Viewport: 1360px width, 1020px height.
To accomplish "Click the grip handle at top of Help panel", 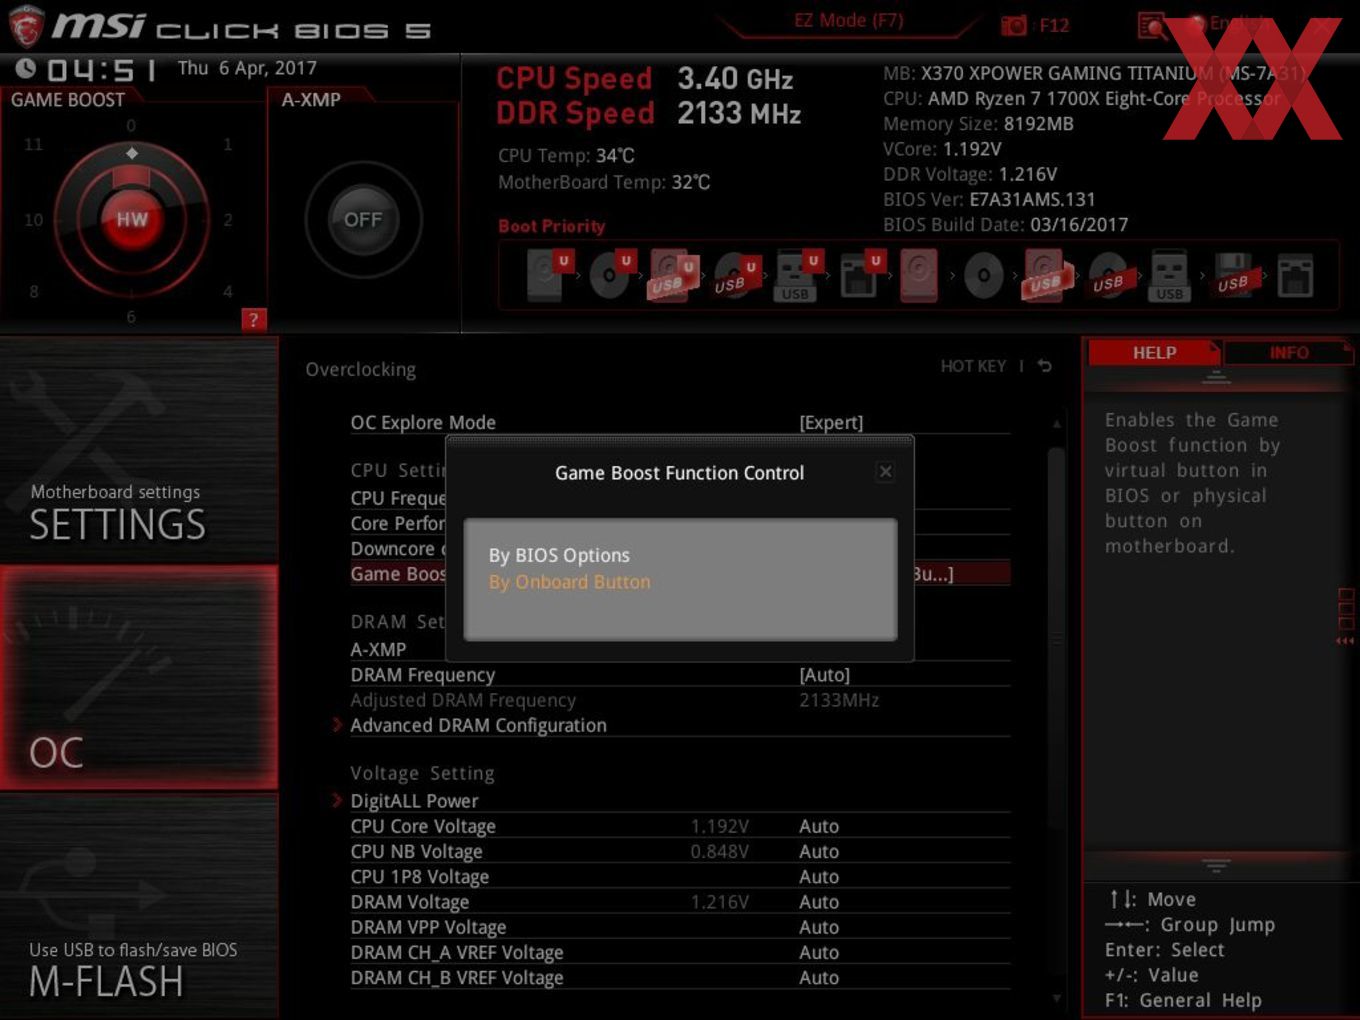I will [1216, 378].
